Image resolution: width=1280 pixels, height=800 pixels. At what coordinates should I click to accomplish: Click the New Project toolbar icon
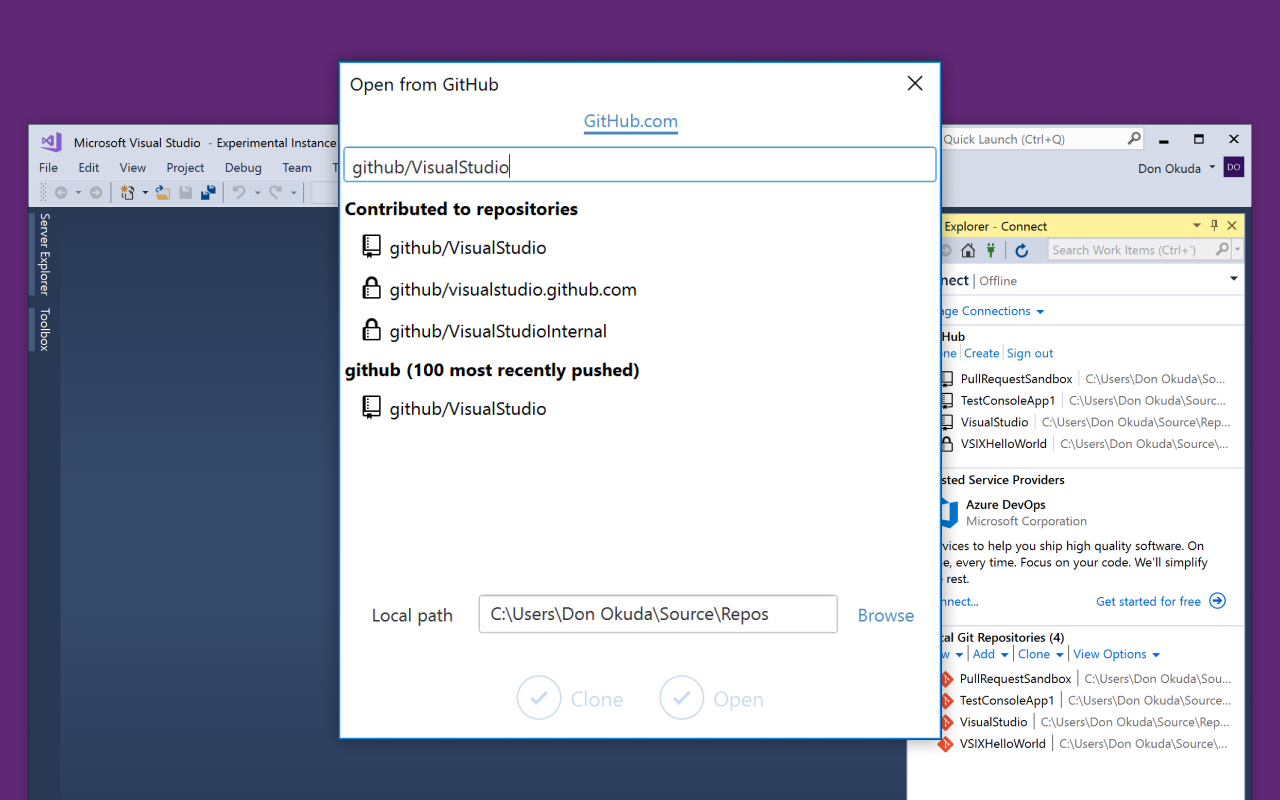[x=127, y=193]
